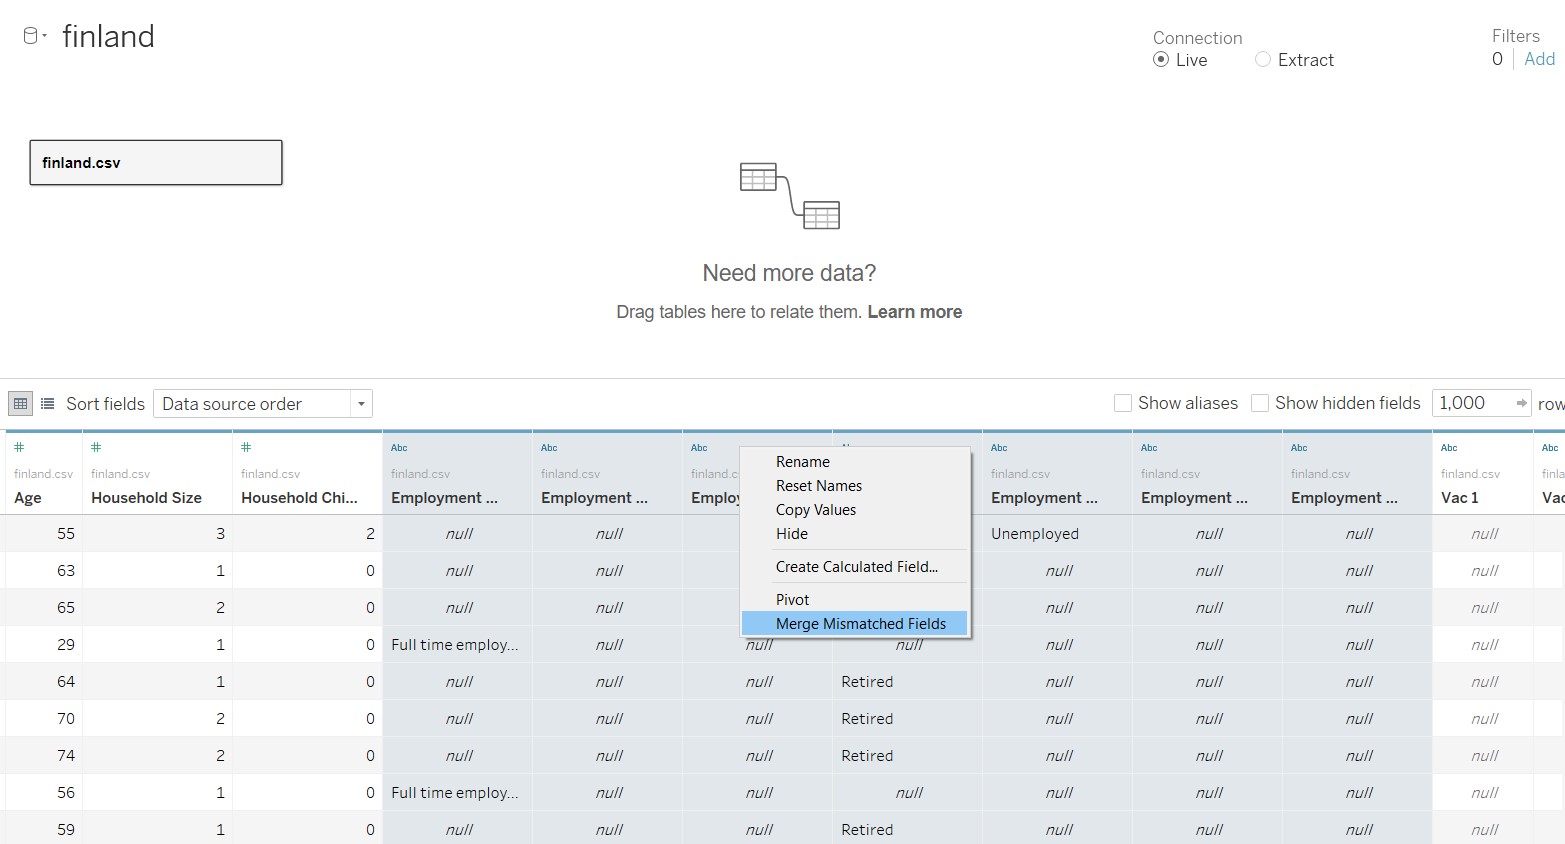Add a new data source filter
The height and width of the screenshot is (844, 1565).
point(1539,59)
